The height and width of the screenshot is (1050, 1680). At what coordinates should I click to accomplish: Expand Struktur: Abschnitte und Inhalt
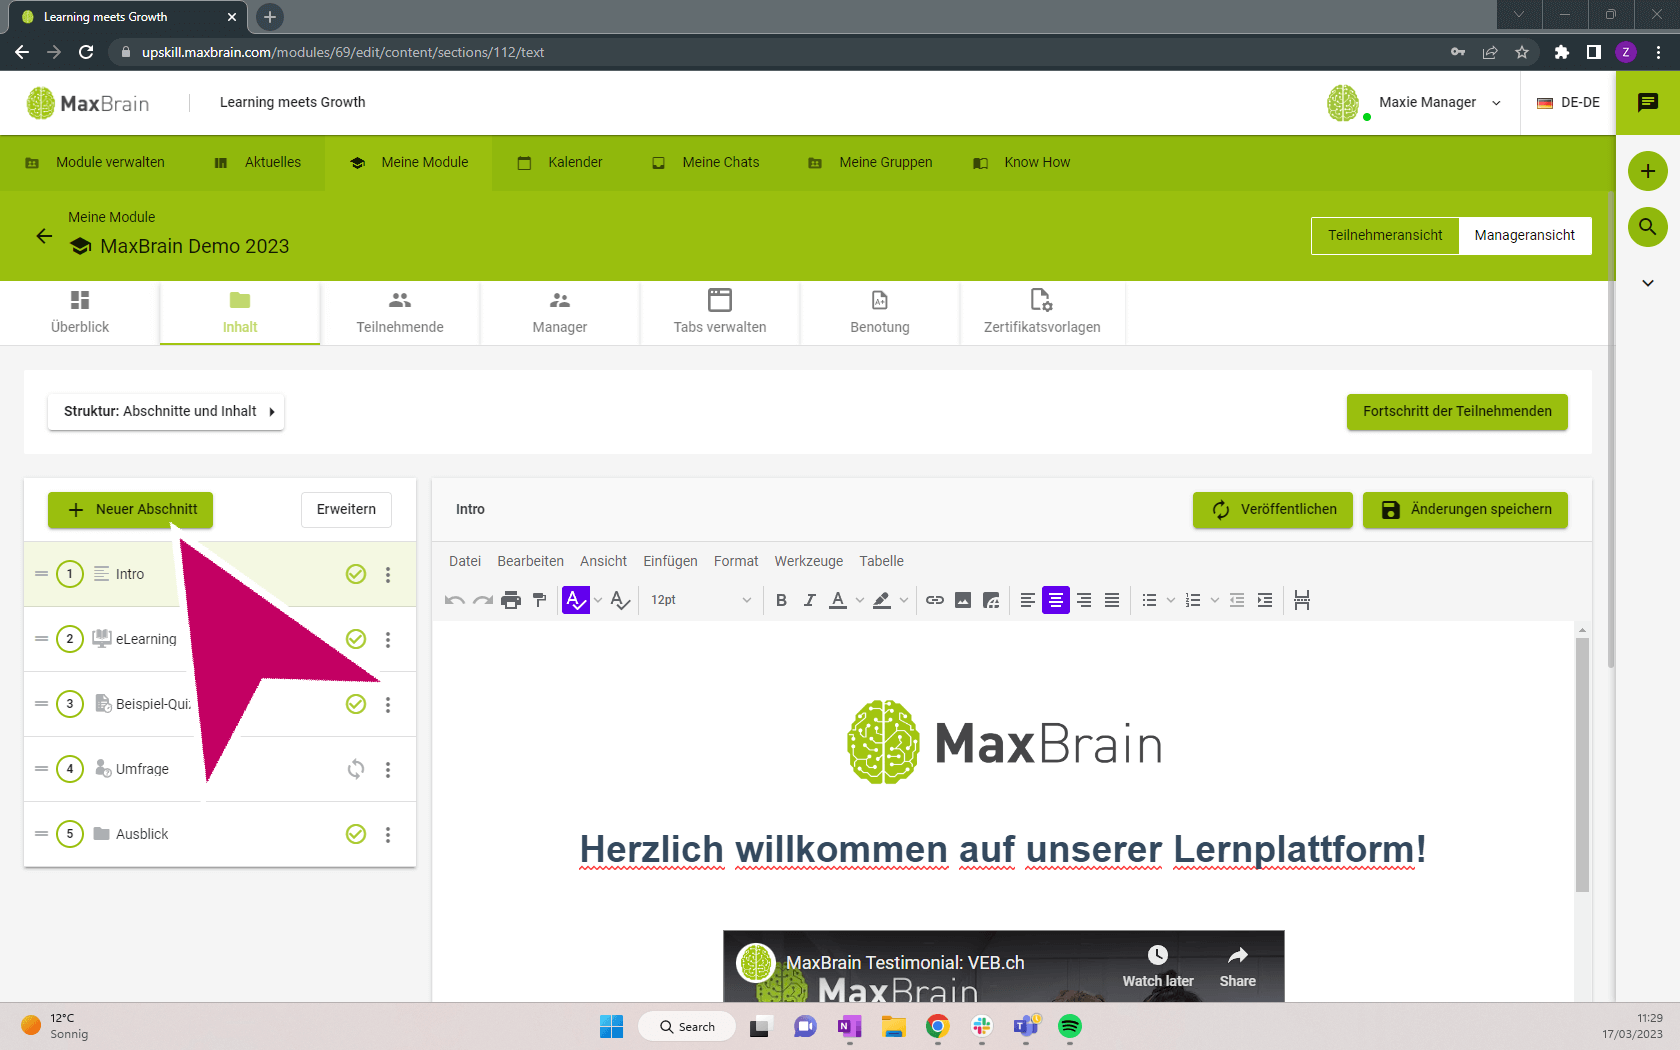(166, 412)
